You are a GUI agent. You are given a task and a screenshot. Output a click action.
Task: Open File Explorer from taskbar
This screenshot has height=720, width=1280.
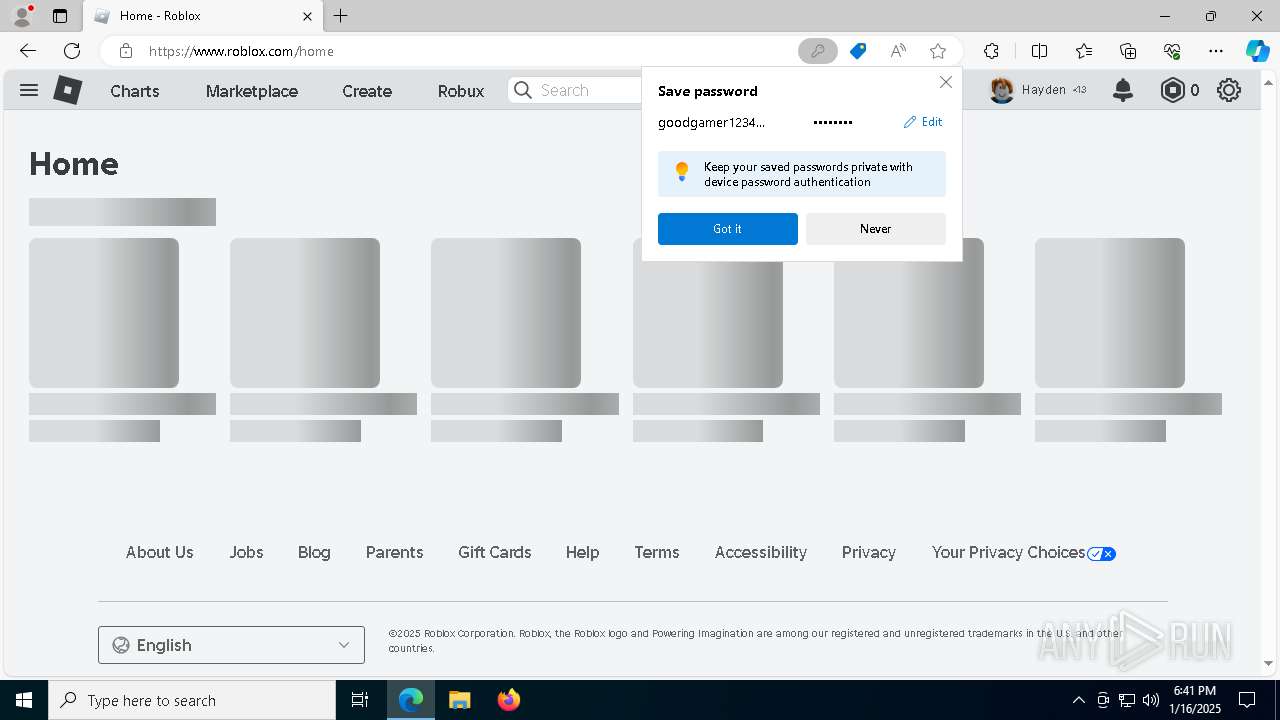click(459, 700)
